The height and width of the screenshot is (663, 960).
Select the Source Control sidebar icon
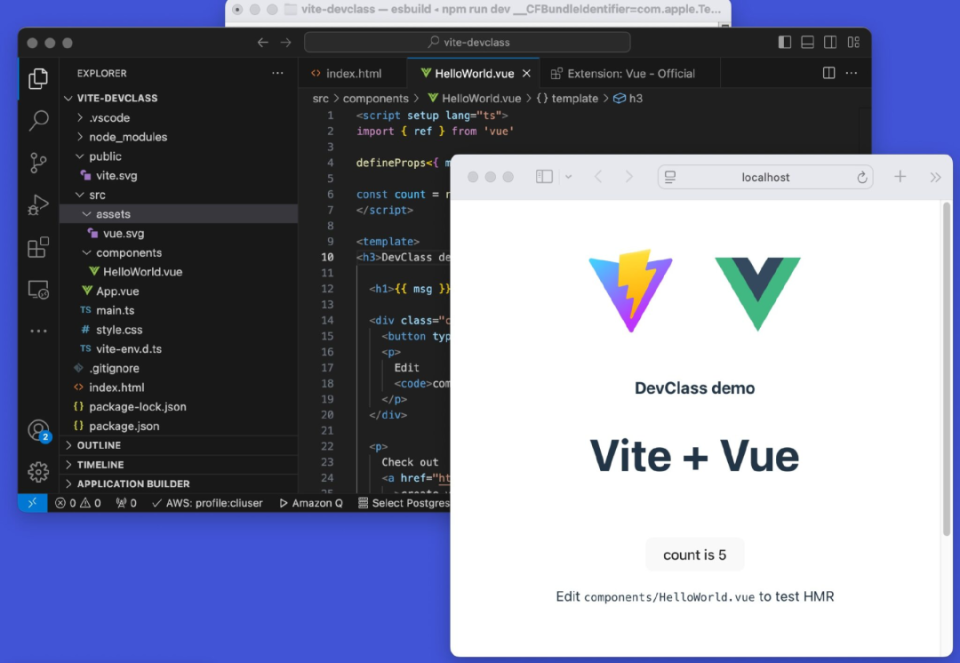coord(37,162)
